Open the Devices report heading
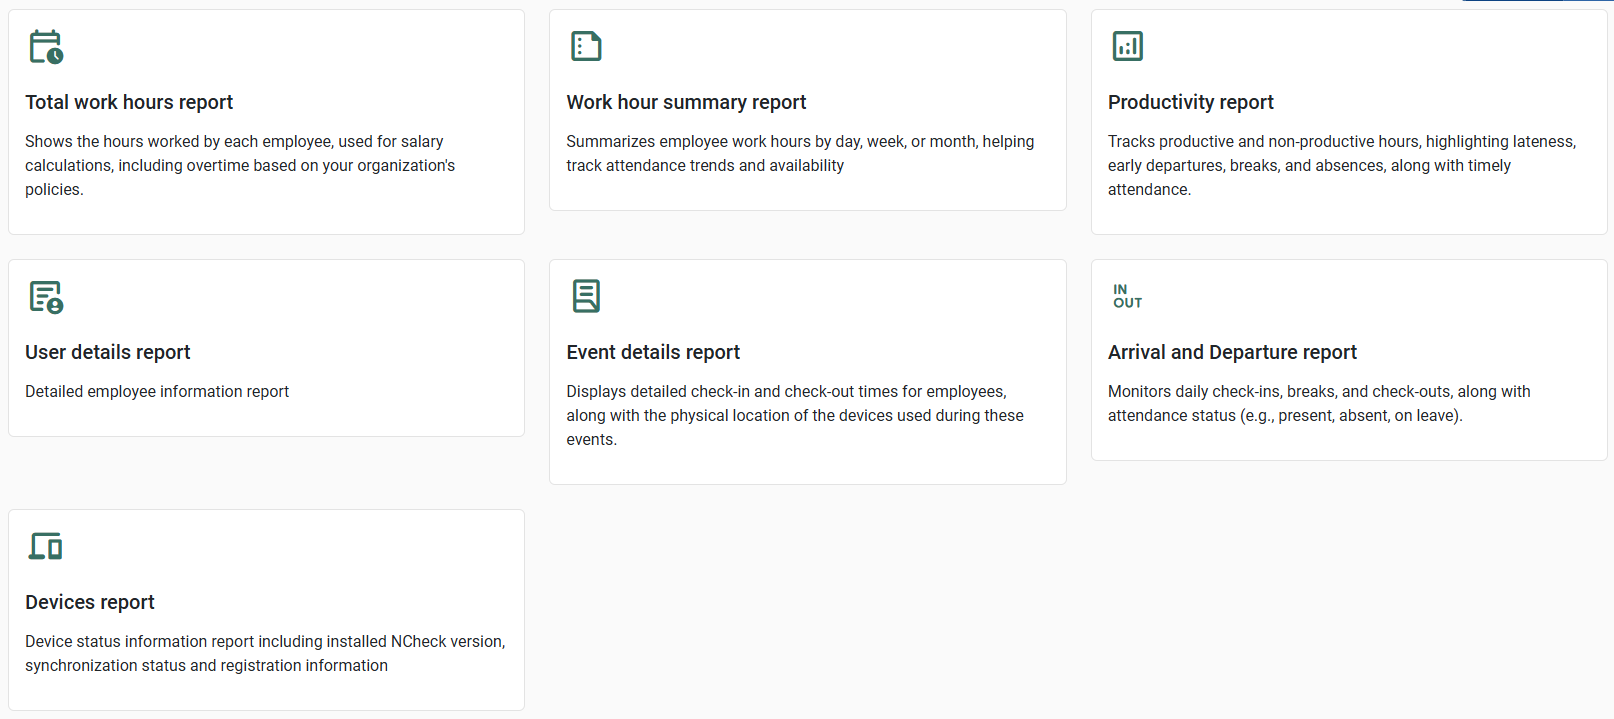 point(90,602)
